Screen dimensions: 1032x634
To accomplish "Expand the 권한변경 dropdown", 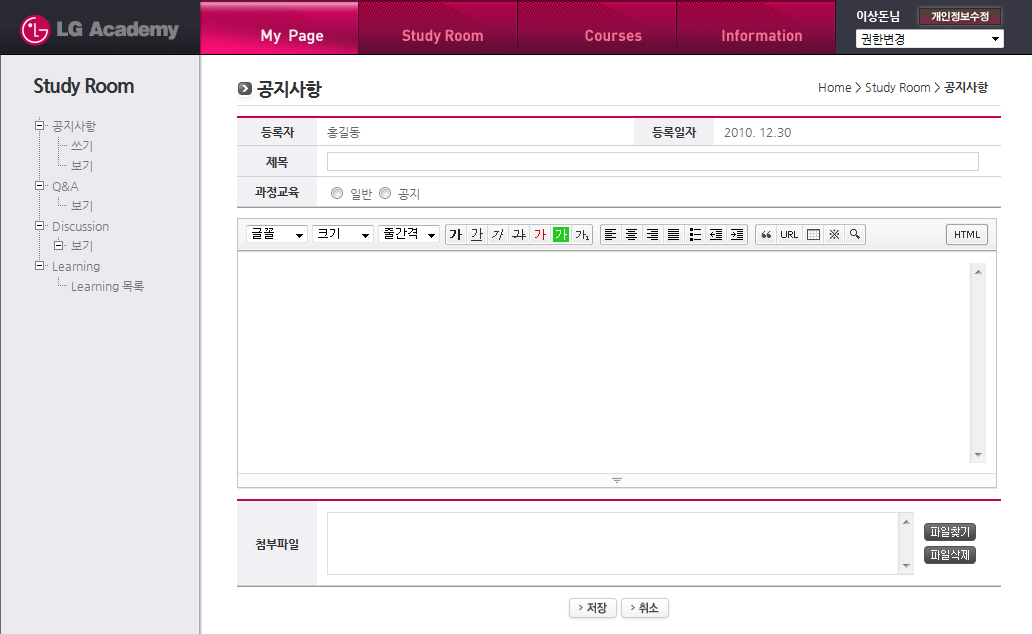I will (929, 39).
